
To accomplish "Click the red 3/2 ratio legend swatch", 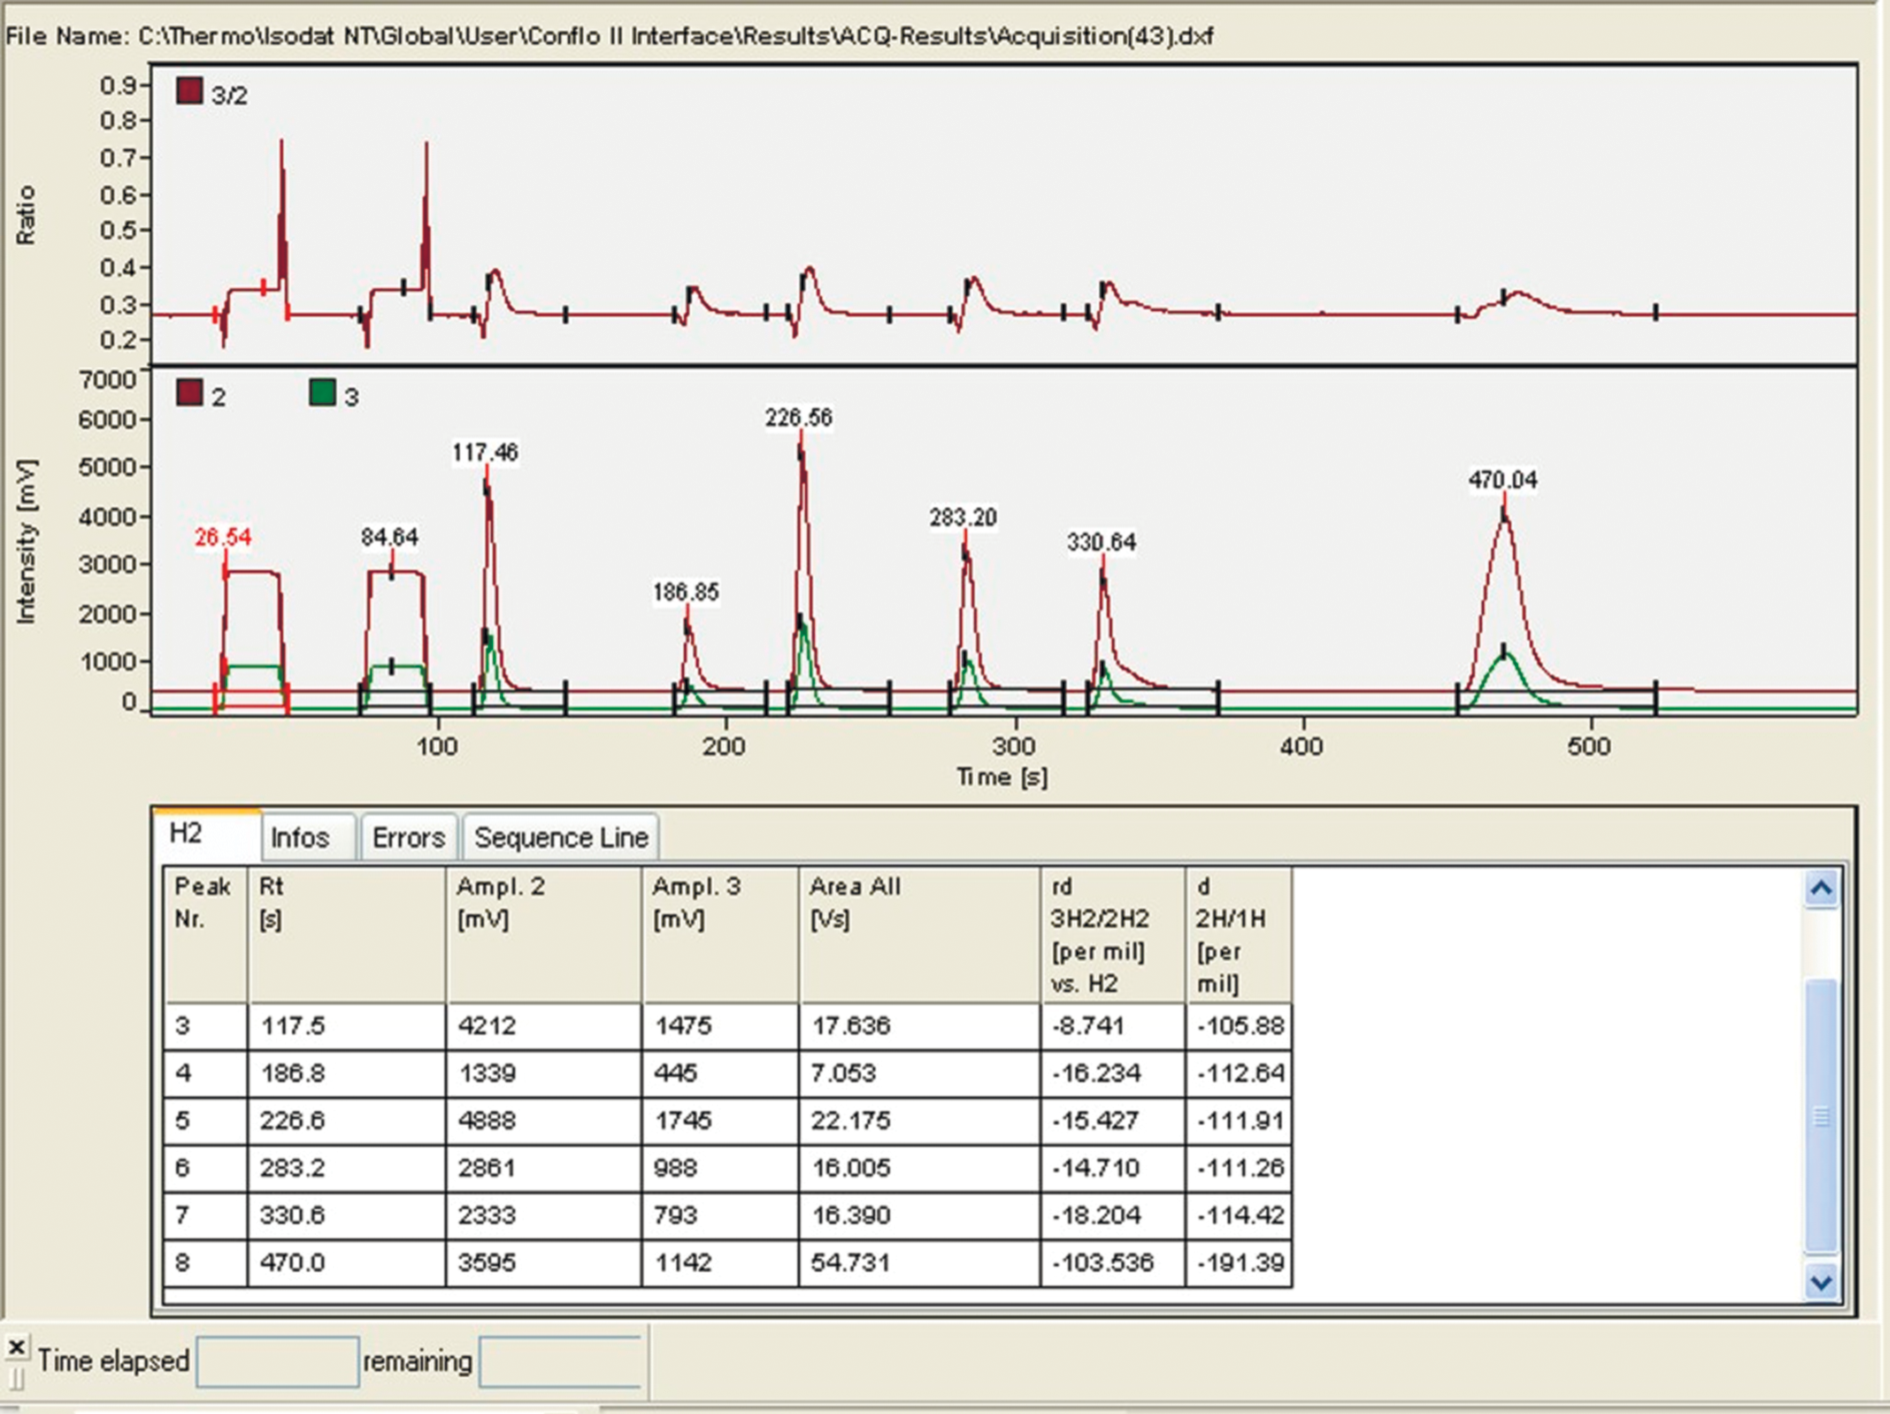I will tap(189, 92).
